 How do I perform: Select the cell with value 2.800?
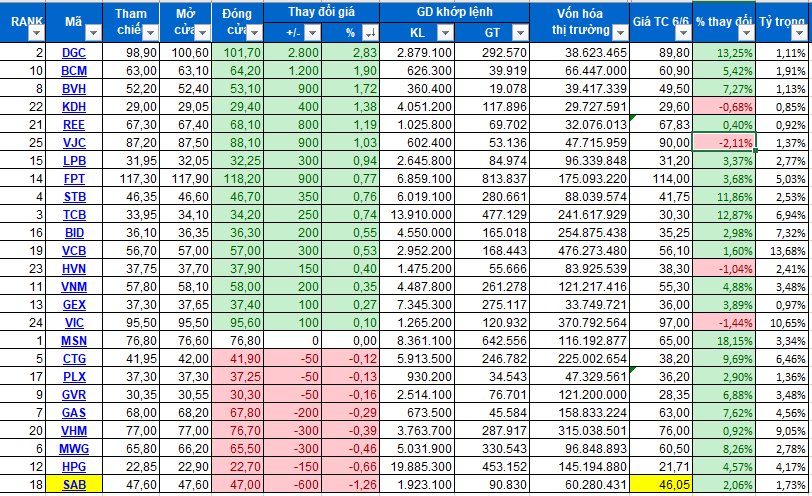tap(293, 53)
